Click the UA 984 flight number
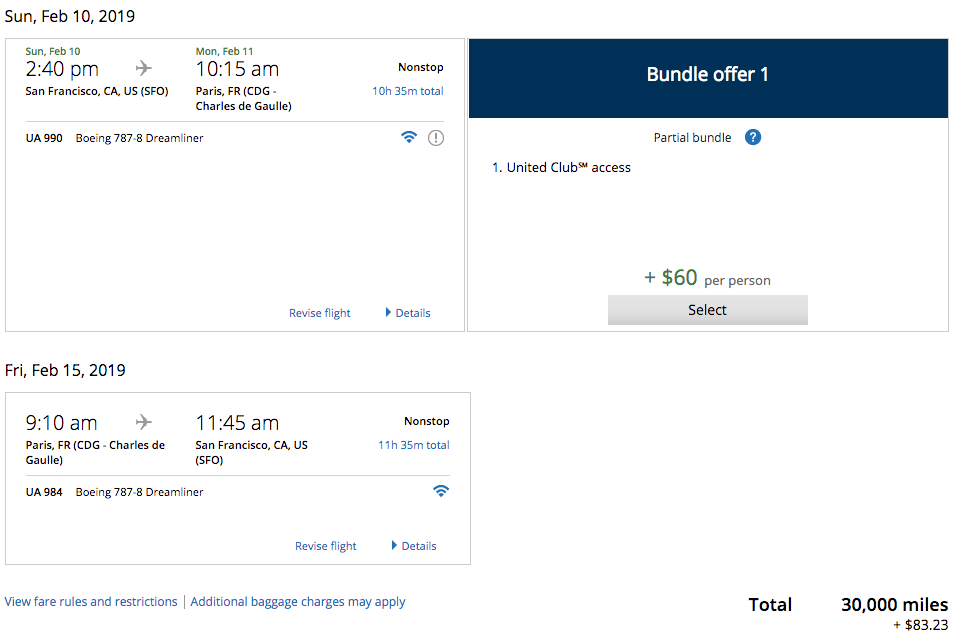 point(44,492)
